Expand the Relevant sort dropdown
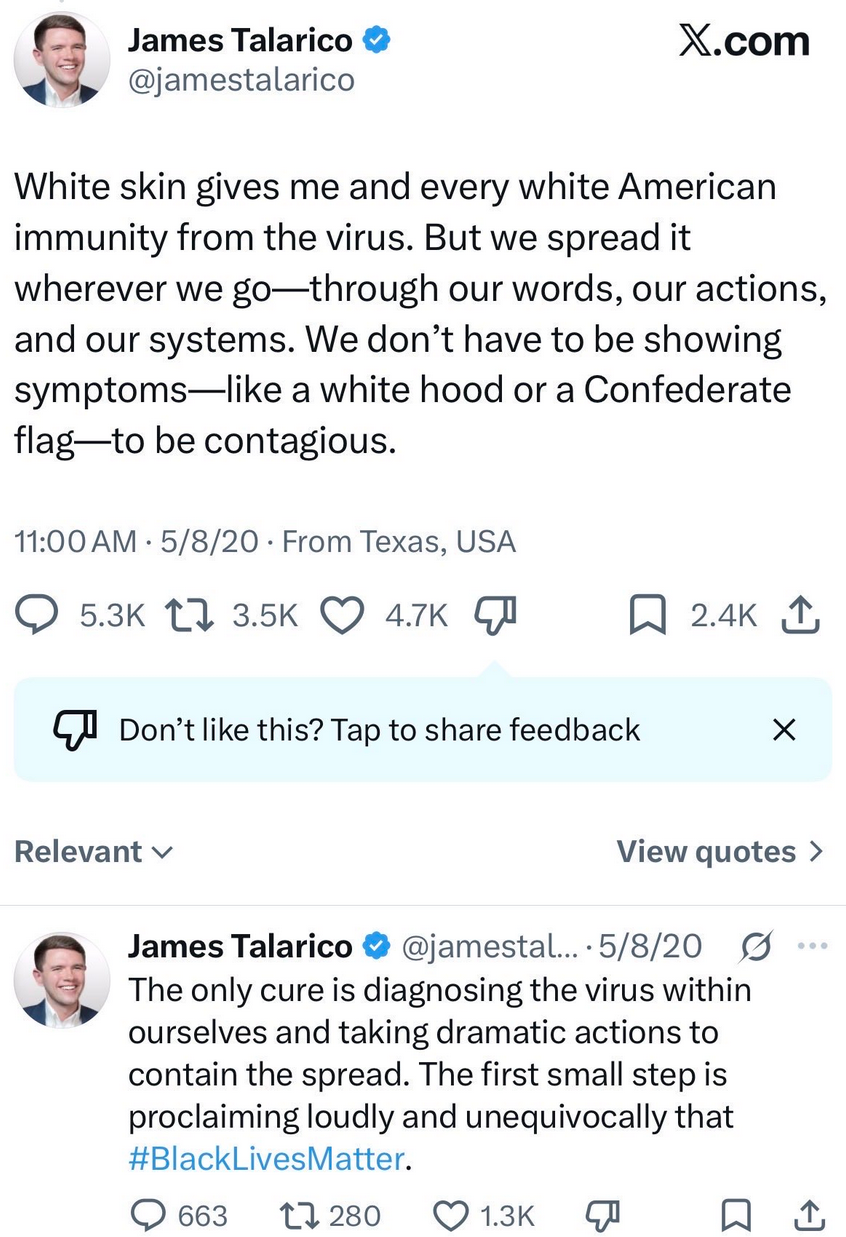 pos(94,851)
